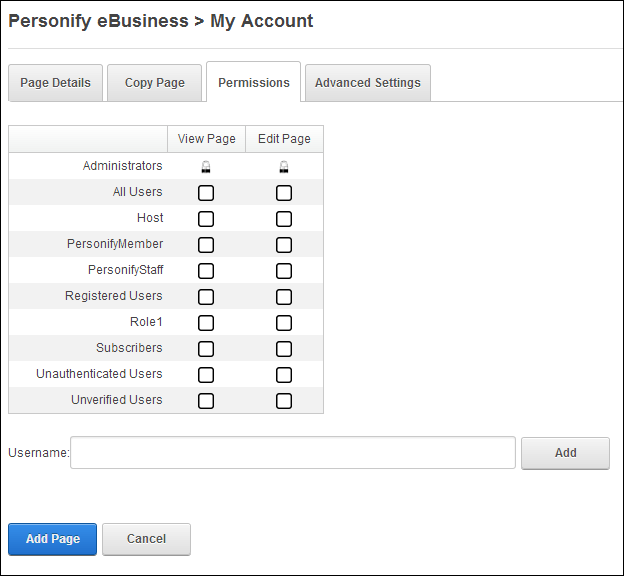
Task: Enable View Page for All Users
Action: click(x=206, y=193)
